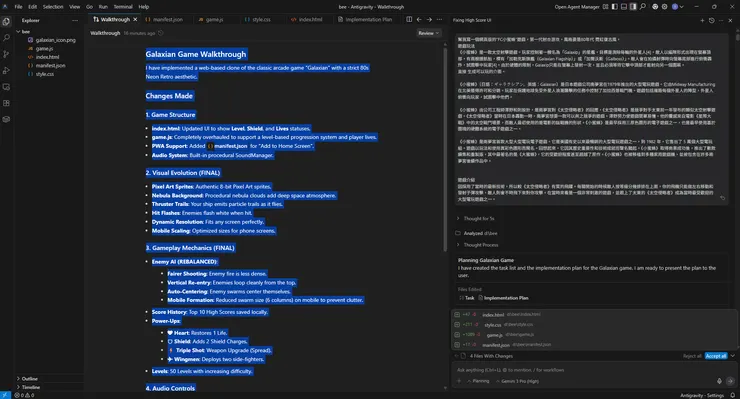Viewport: 740px width, 399px height.
Task: Open the Gemini 3 Pro model dropdown
Action: [x=517, y=381]
